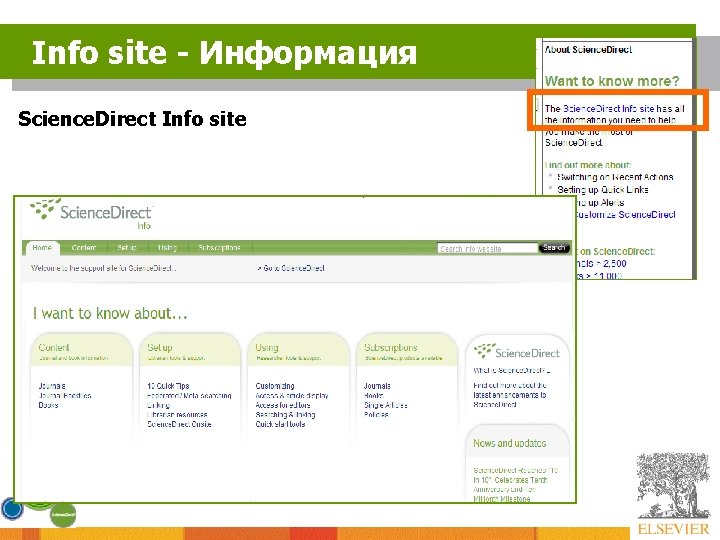Click the ScienceDirect Info site link in the sidebar

[608, 109]
